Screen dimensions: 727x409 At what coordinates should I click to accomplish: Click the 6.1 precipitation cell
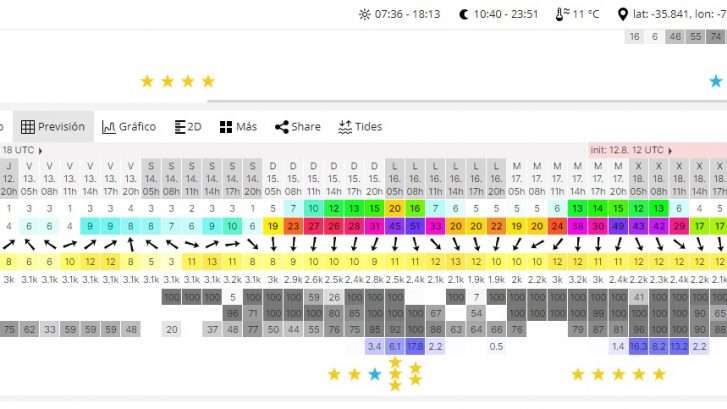click(394, 346)
